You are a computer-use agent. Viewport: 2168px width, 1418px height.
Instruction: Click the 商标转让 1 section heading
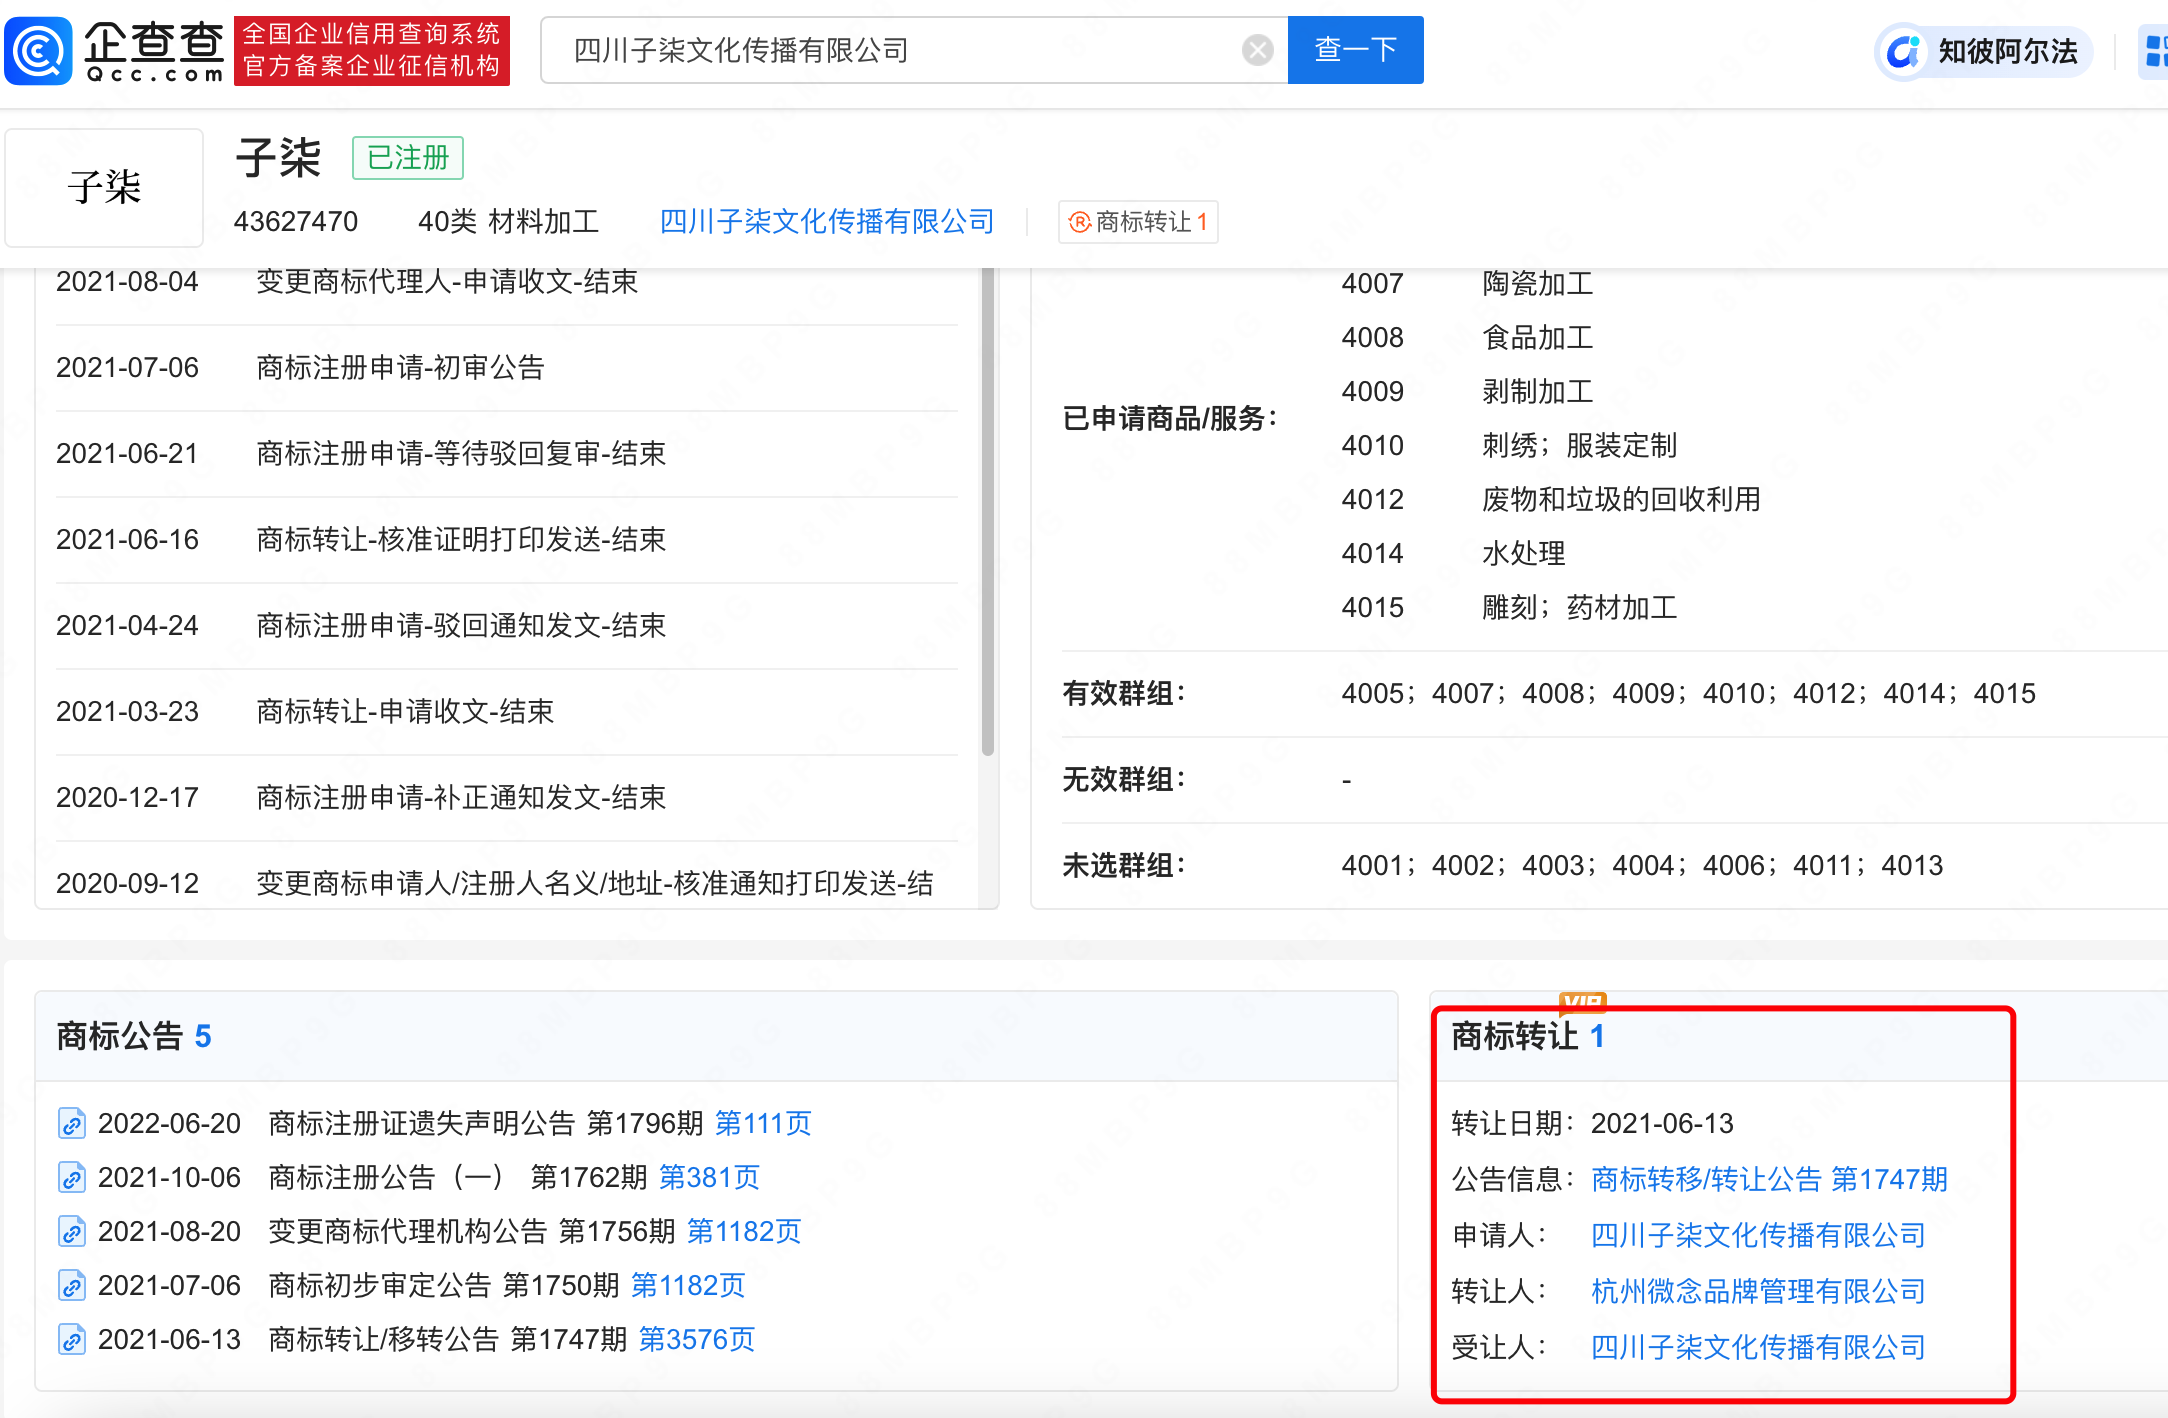1528,1037
